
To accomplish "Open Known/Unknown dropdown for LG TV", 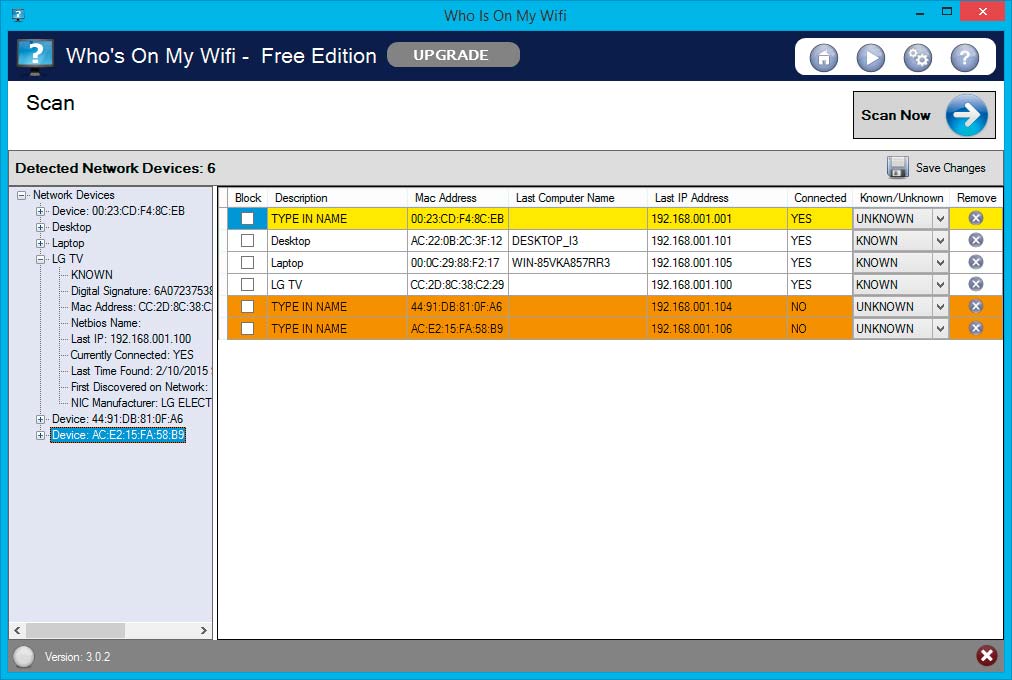I will click(940, 285).
